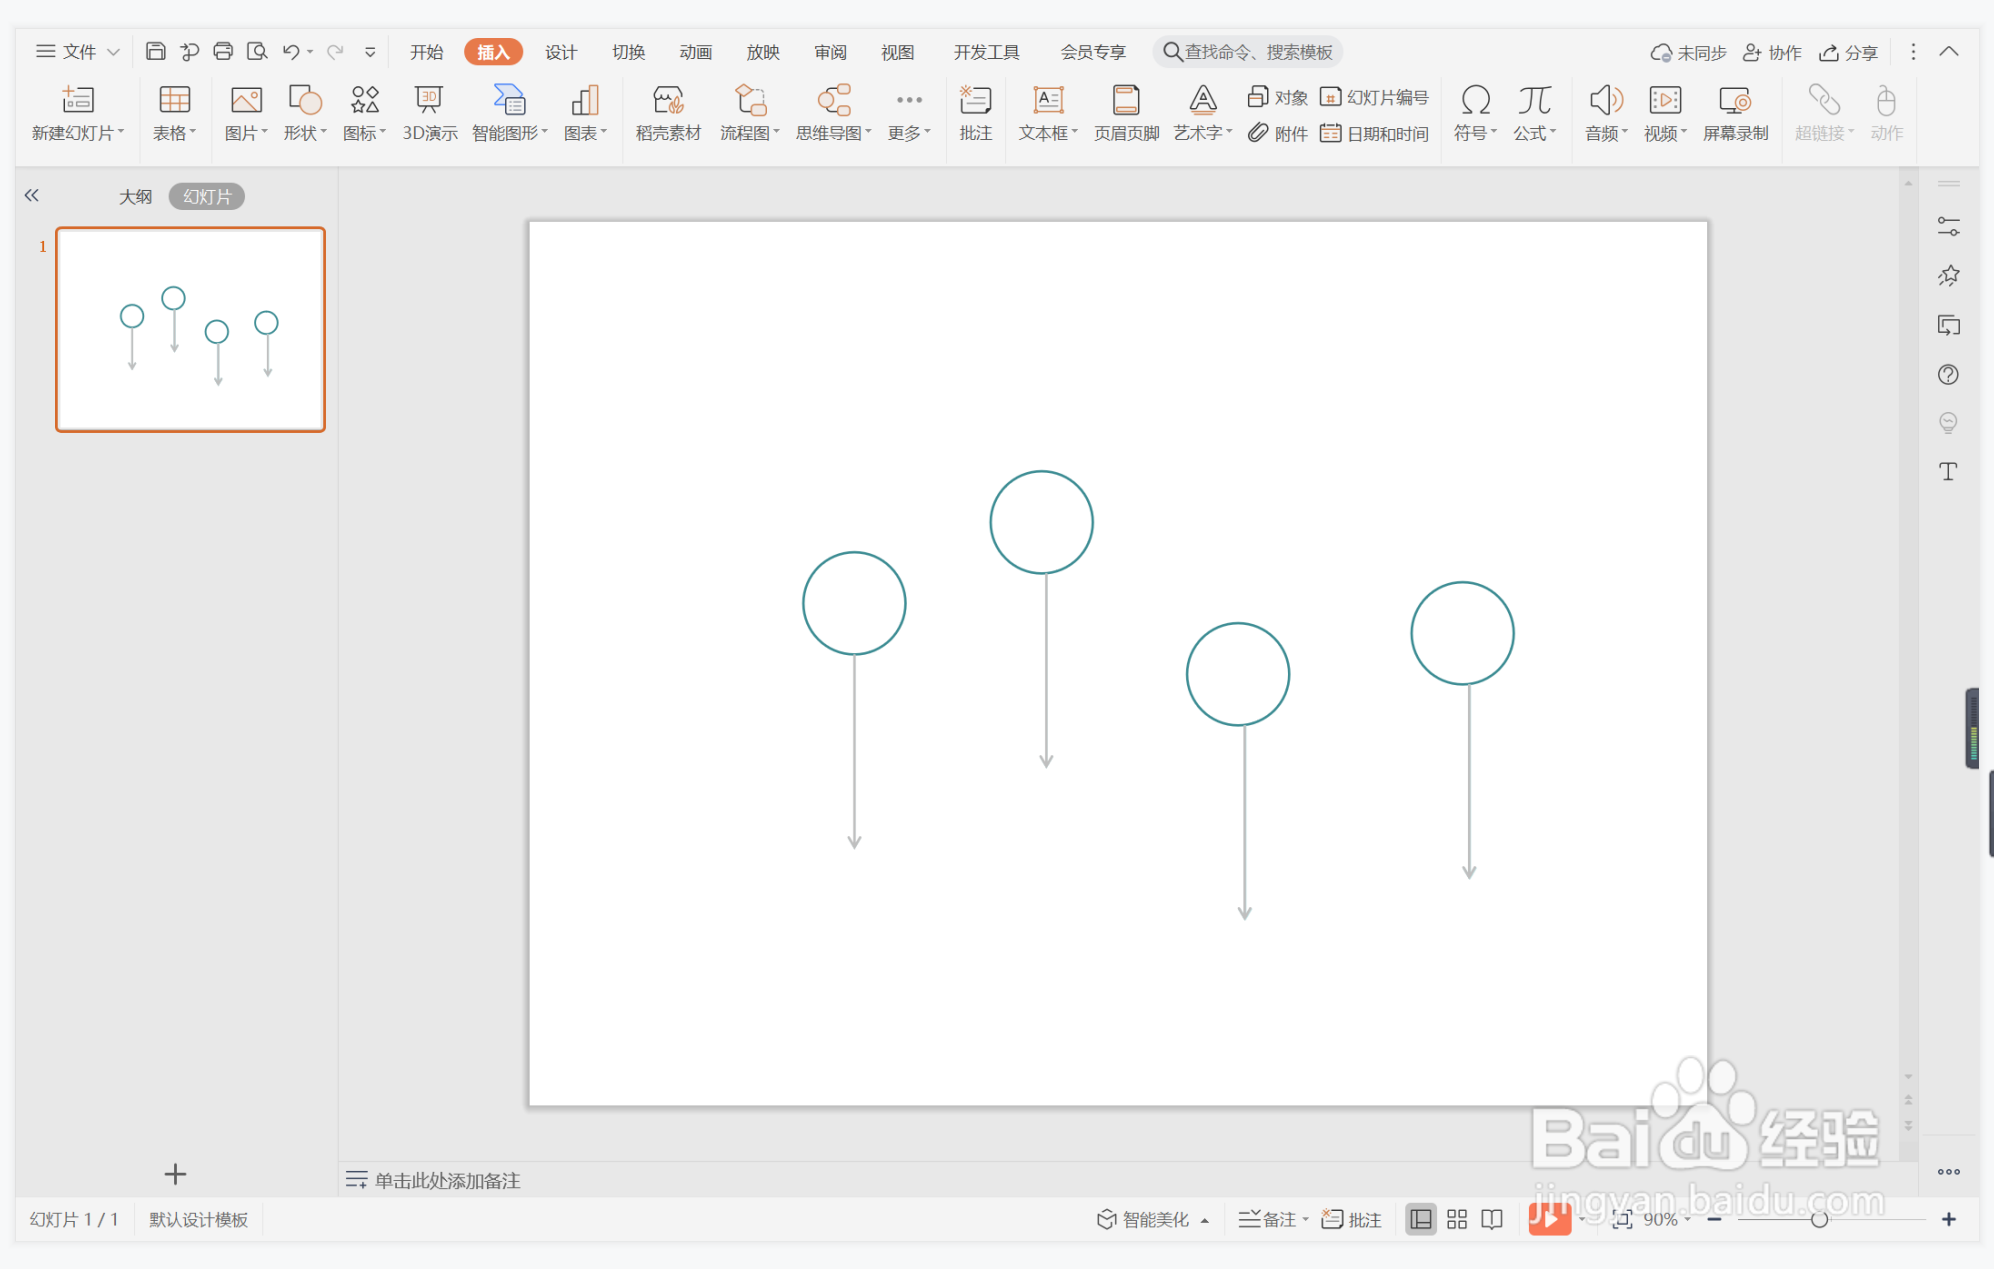Open quick access customize dropdown
The height and width of the screenshot is (1269, 1994).
coord(370,52)
